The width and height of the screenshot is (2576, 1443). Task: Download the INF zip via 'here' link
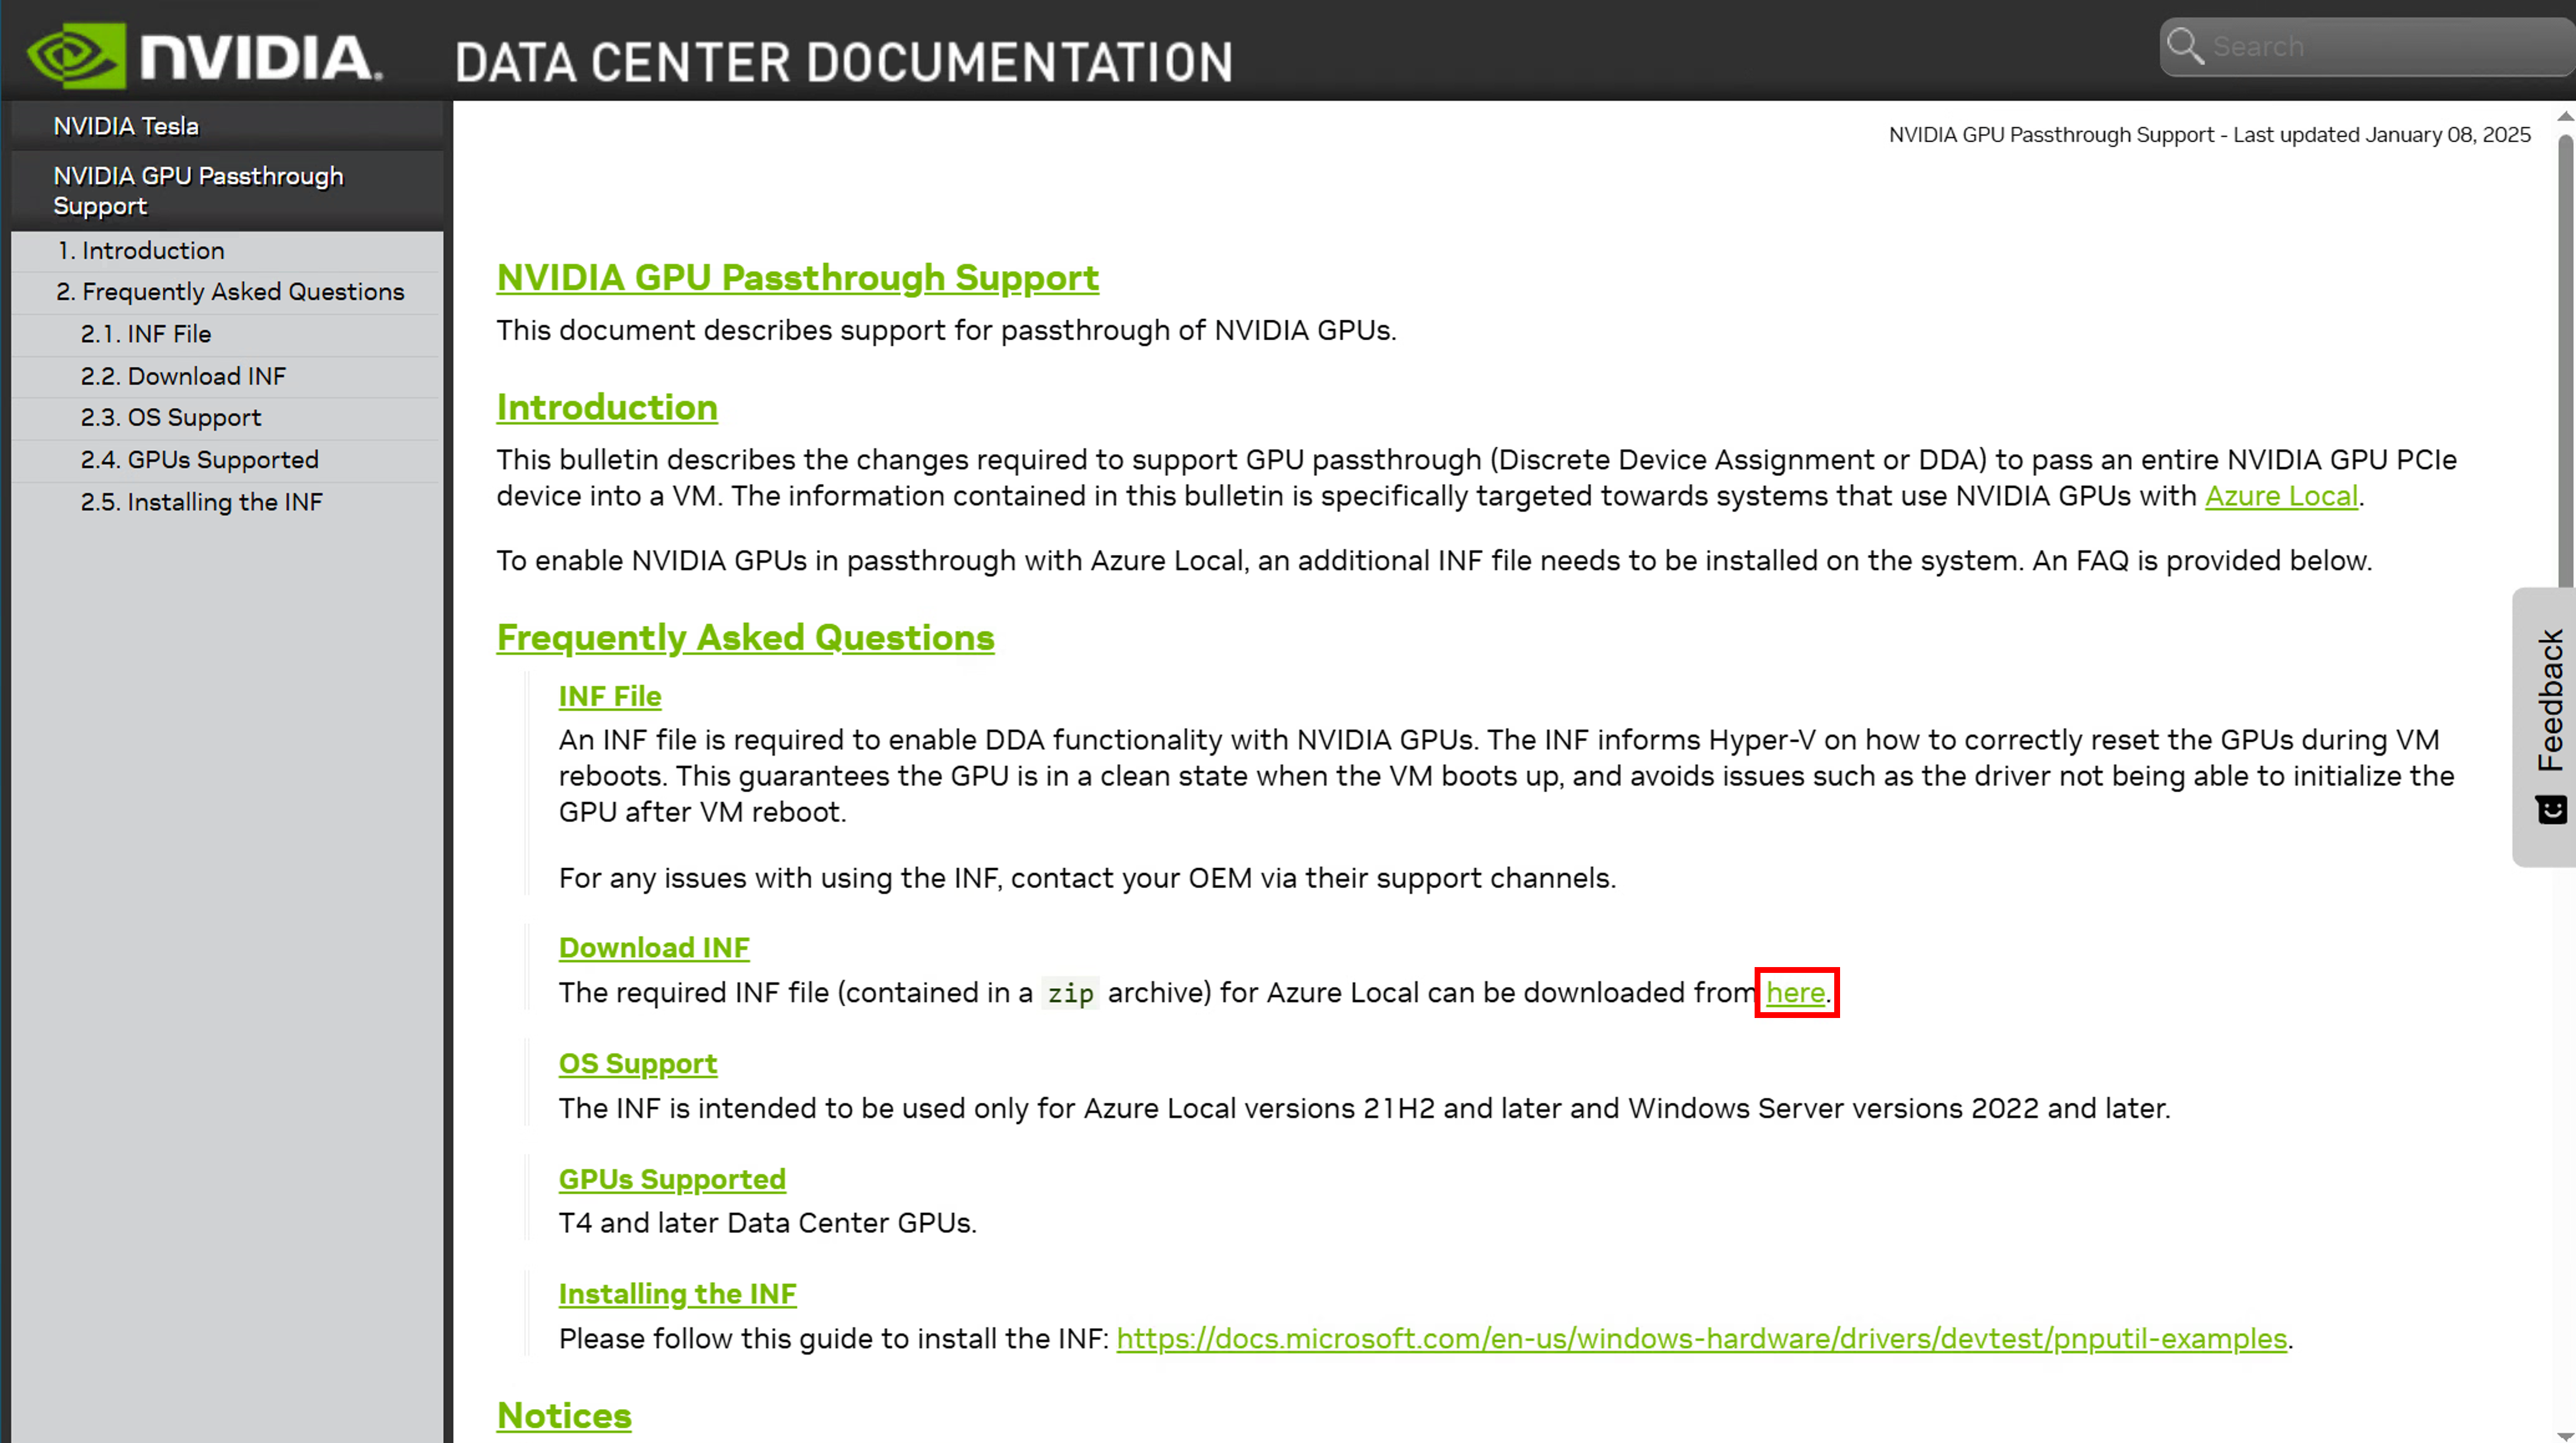(x=1796, y=993)
